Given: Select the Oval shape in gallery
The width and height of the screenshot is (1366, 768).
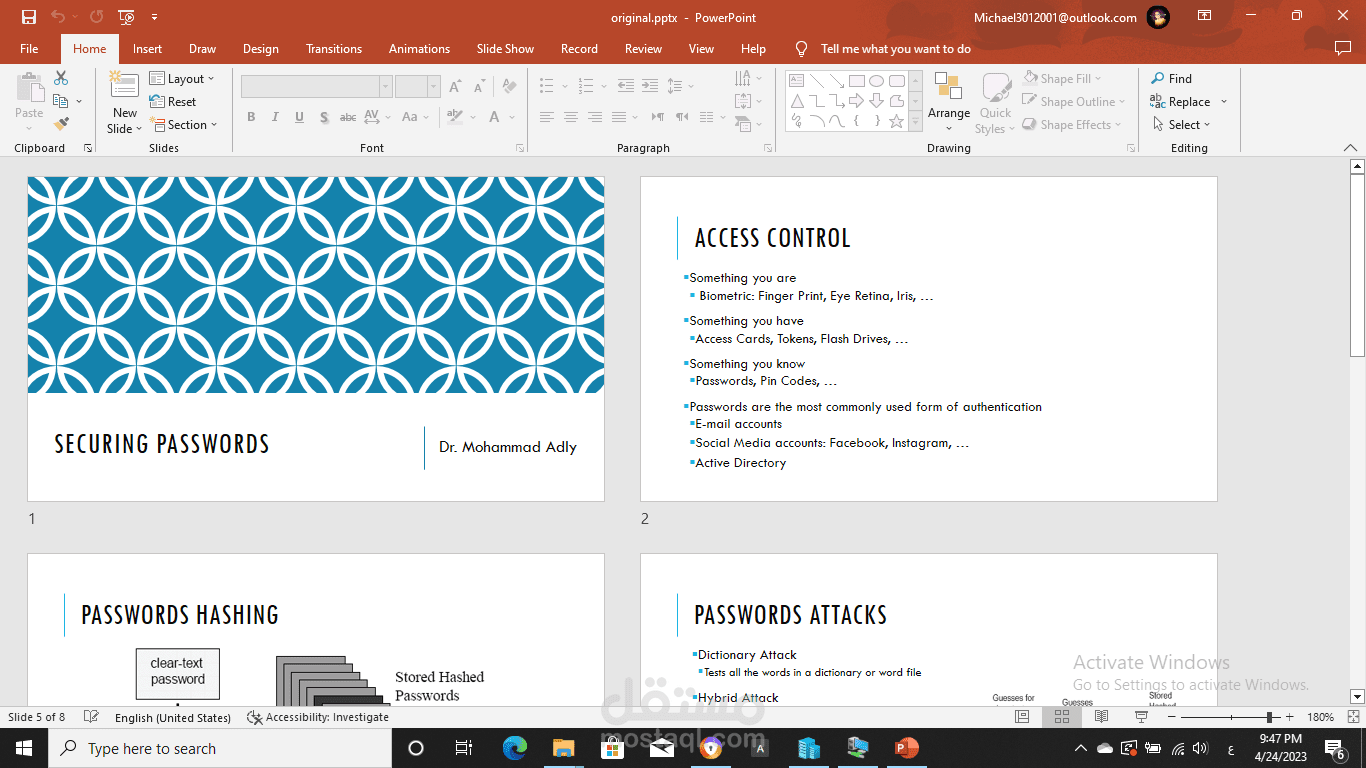Looking at the screenshot, I should coord(877,80).
